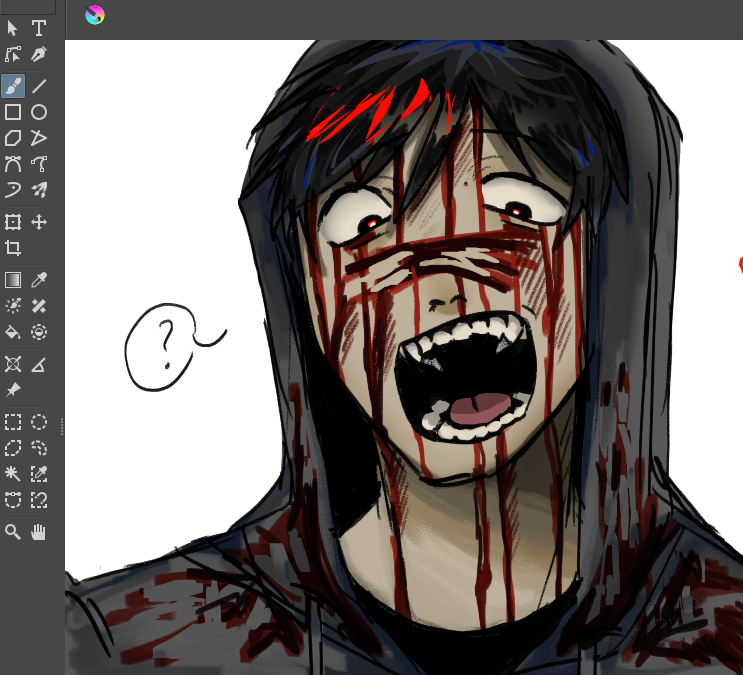Select the Magnetic Selection tool
Viewport: 743px width, 675px height.
(39, 500)
